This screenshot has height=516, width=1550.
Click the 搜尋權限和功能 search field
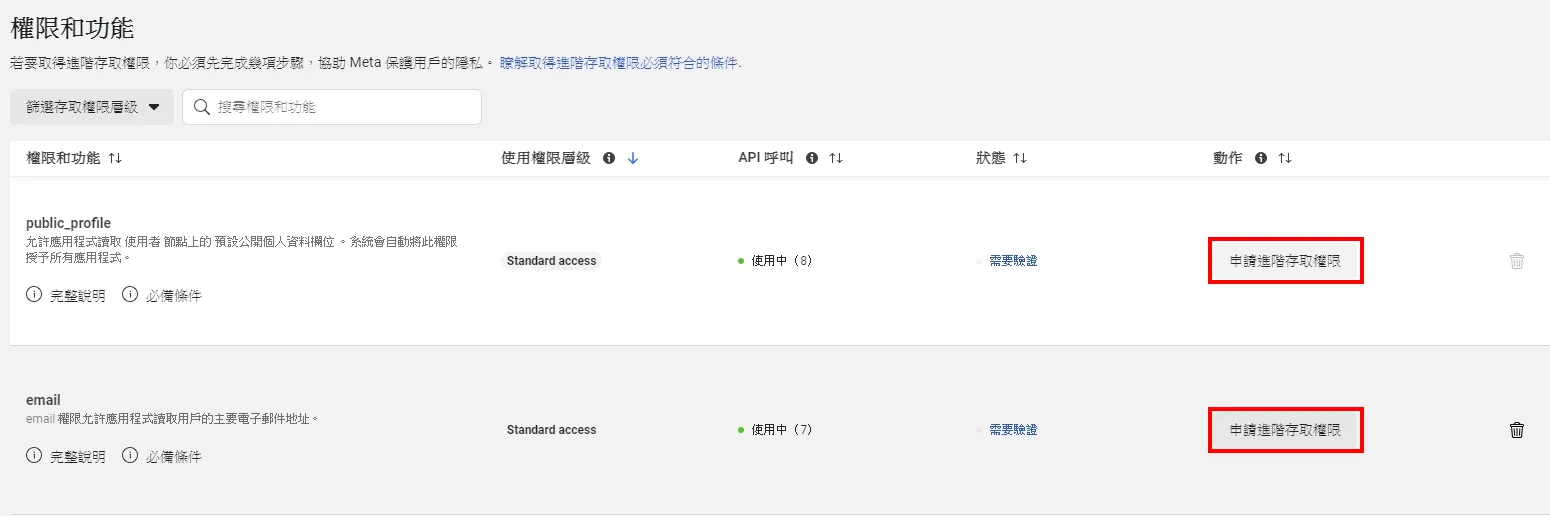point(340,107)
